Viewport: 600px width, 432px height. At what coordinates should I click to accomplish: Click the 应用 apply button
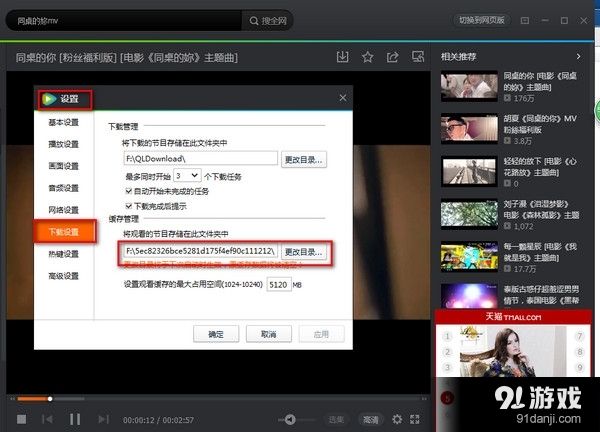coord(321,334)
